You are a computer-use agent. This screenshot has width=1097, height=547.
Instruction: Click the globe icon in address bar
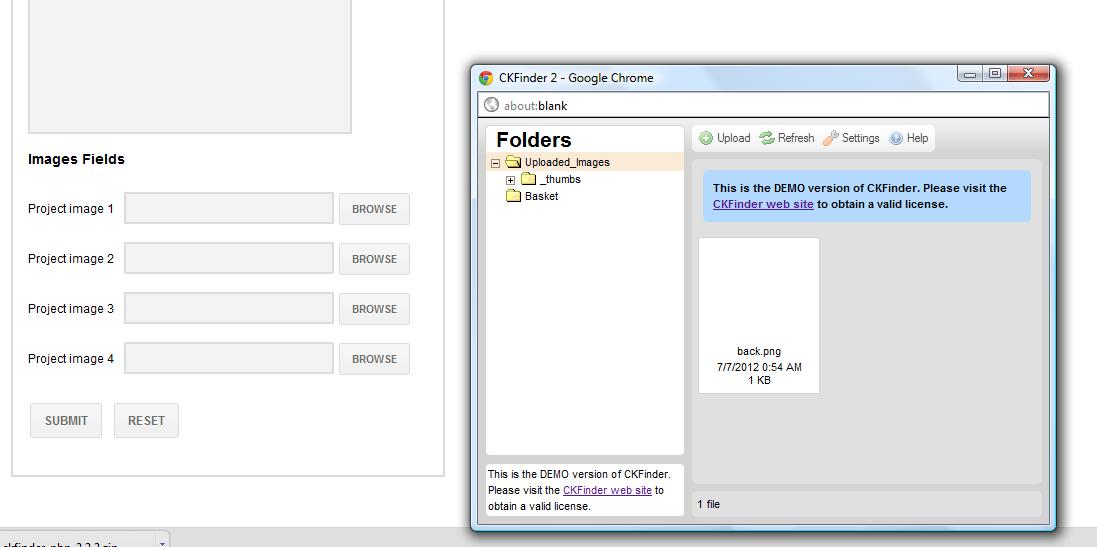pos(492,106)
